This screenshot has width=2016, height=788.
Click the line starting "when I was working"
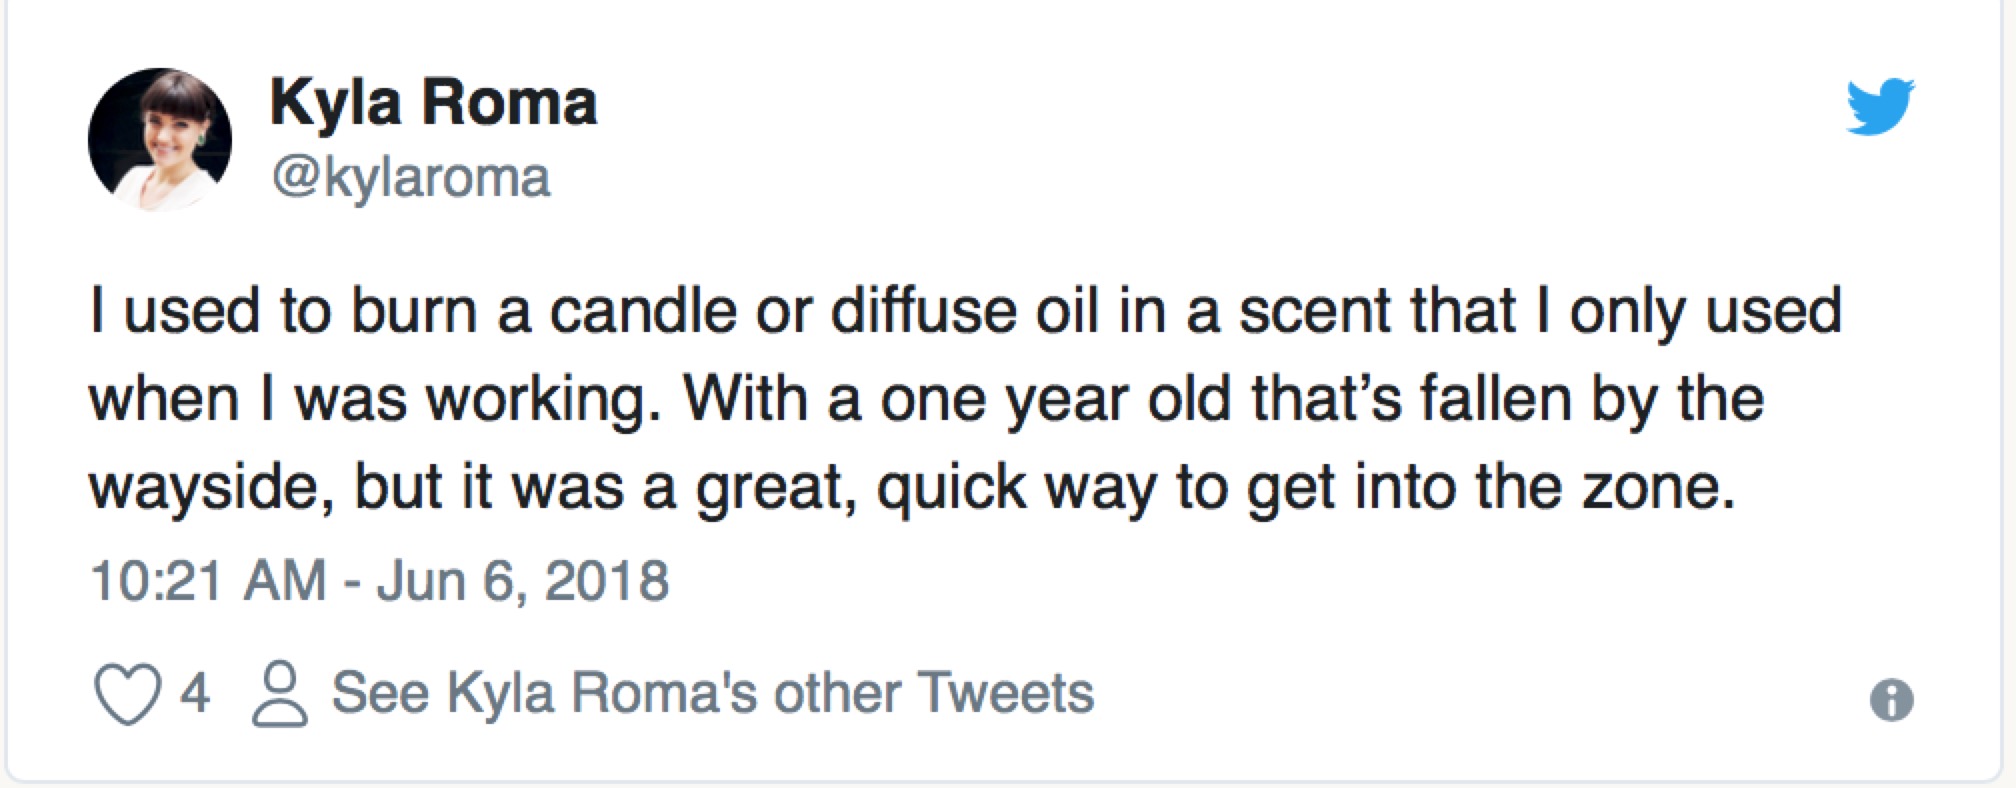[x=925, y=398]
